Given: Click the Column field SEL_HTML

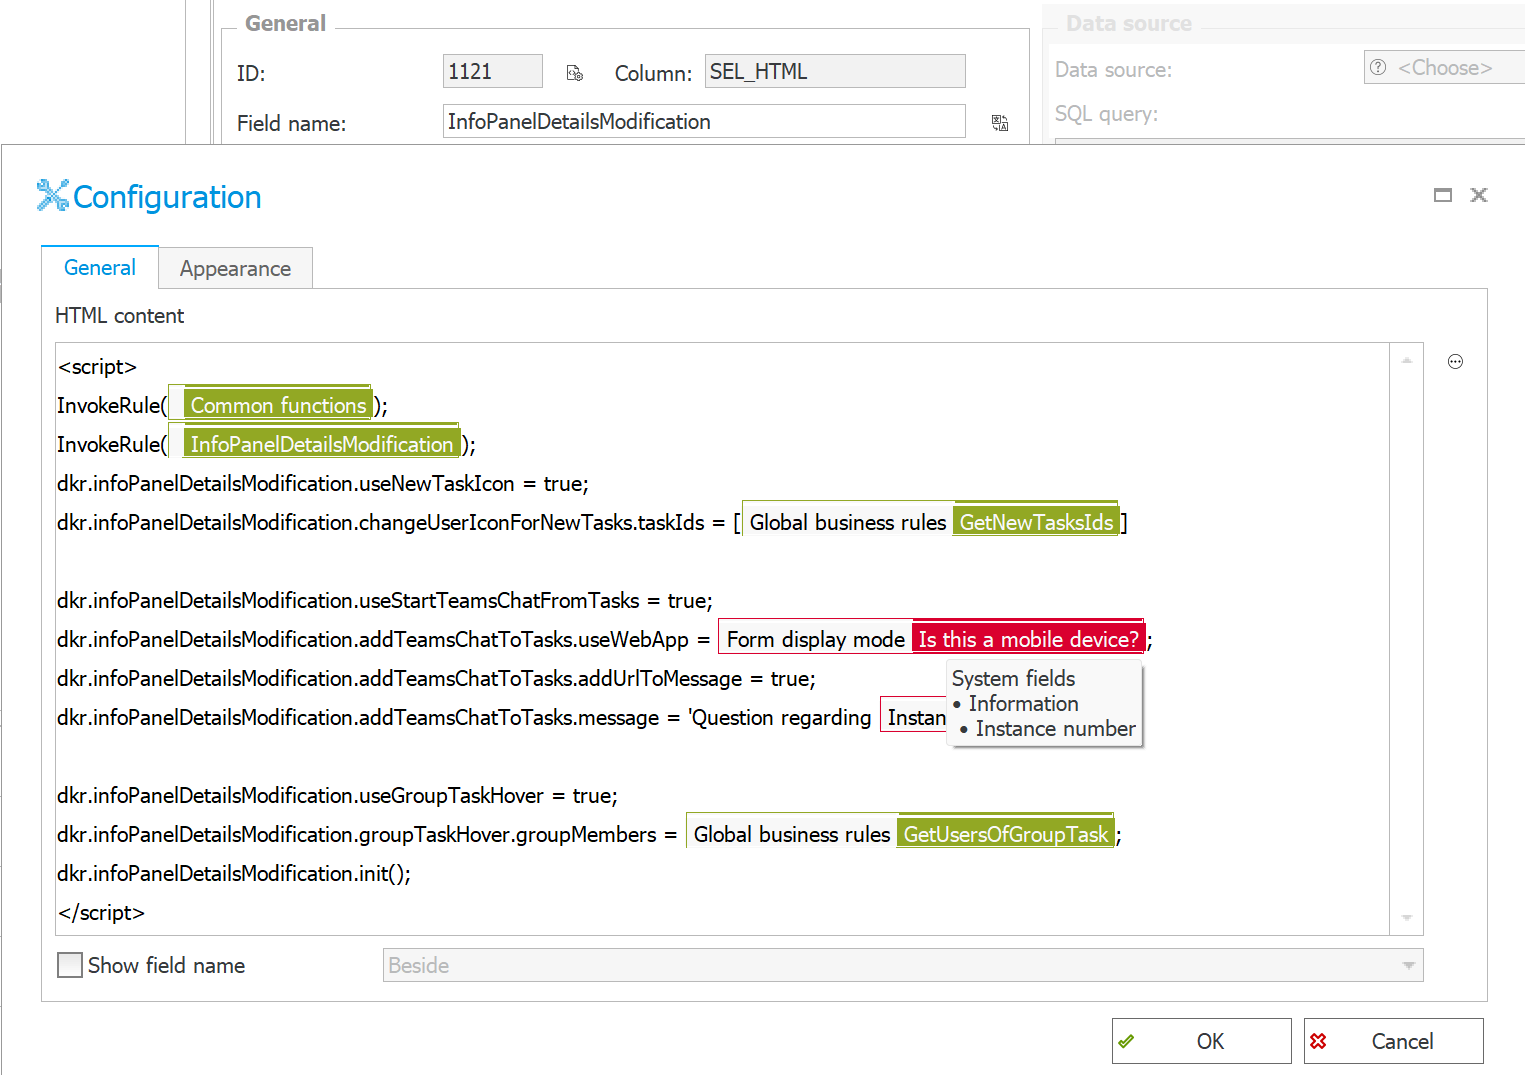Looking at the screenshot, I should pos(835,71).
